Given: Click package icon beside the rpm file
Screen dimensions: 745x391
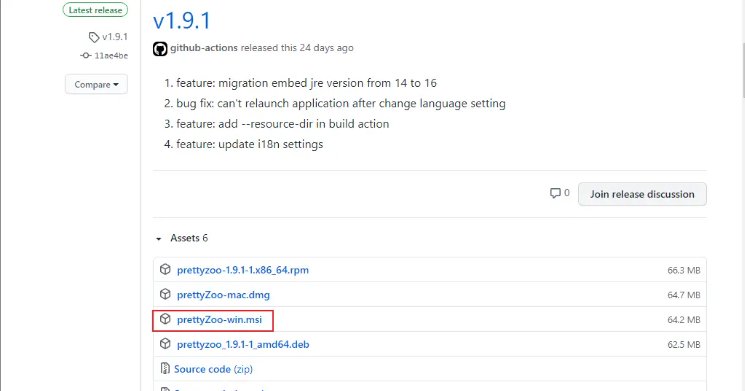Looking at the screenshot, I should click(165, 269).
